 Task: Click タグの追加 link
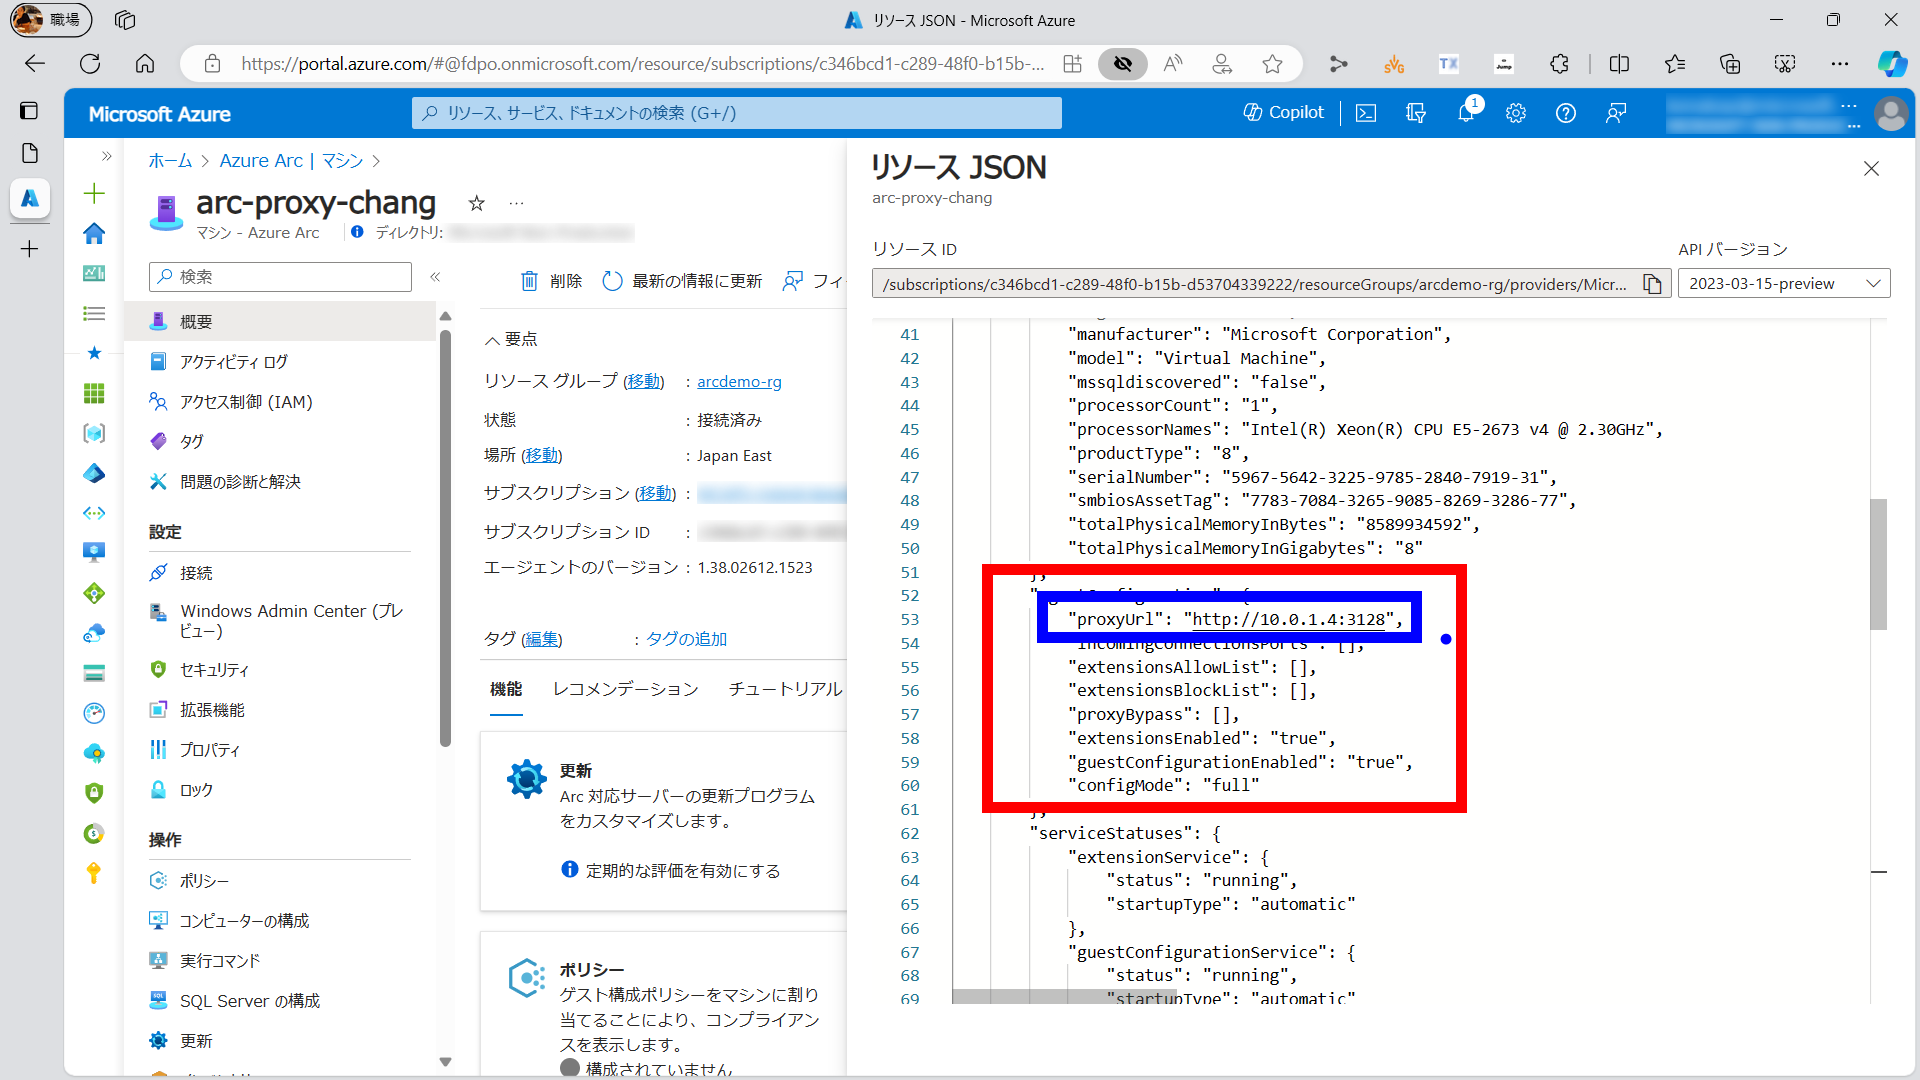coord(686,640)
